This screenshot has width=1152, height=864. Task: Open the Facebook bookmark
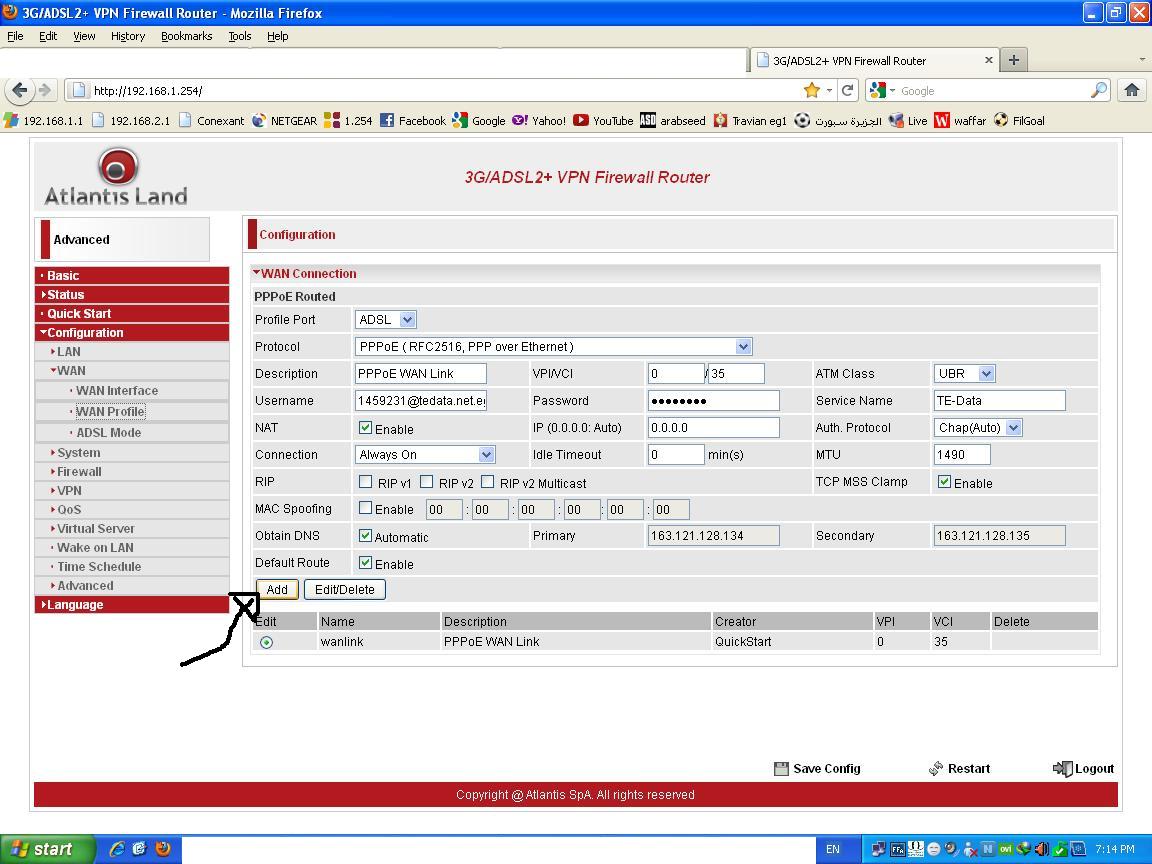click(x=413, y=120)
